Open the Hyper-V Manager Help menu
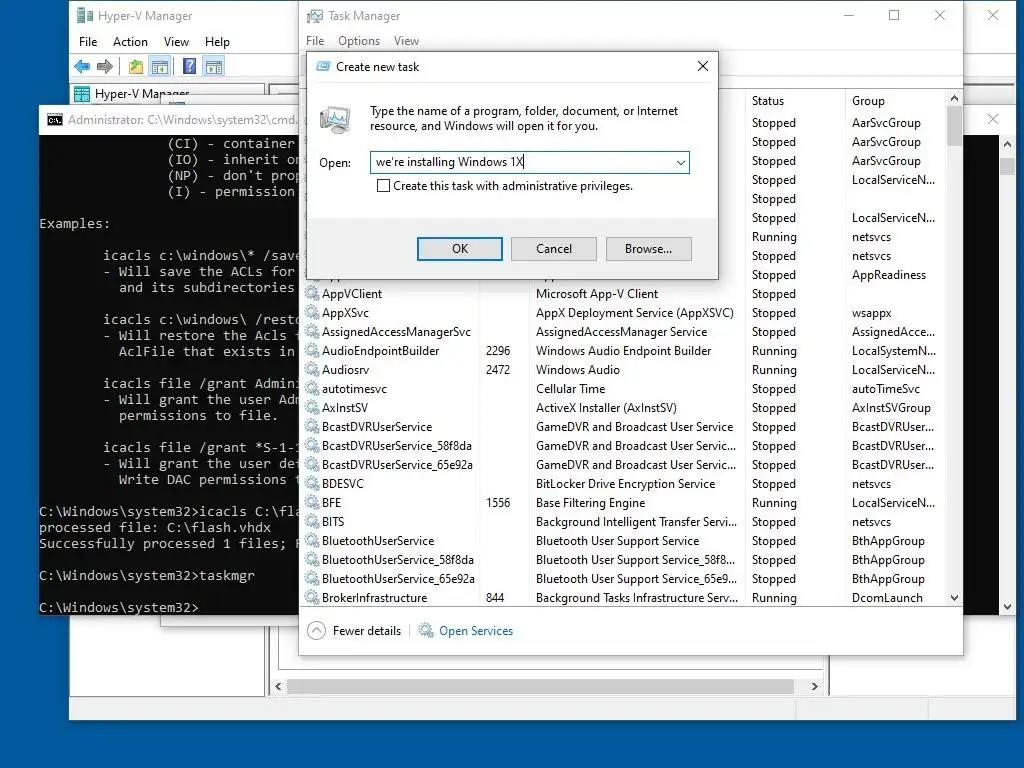This screenshot has height=768, width=1024. [217, 42]
